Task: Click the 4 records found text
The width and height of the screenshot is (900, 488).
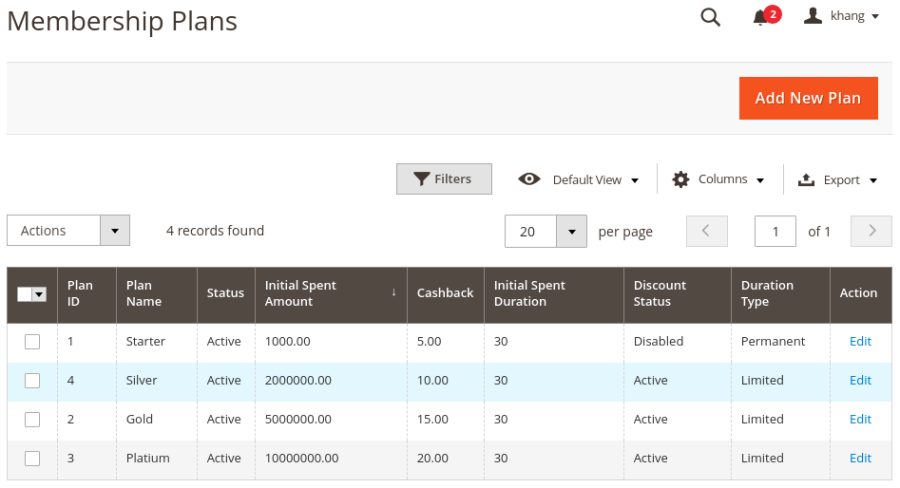Action: [215, 231]
